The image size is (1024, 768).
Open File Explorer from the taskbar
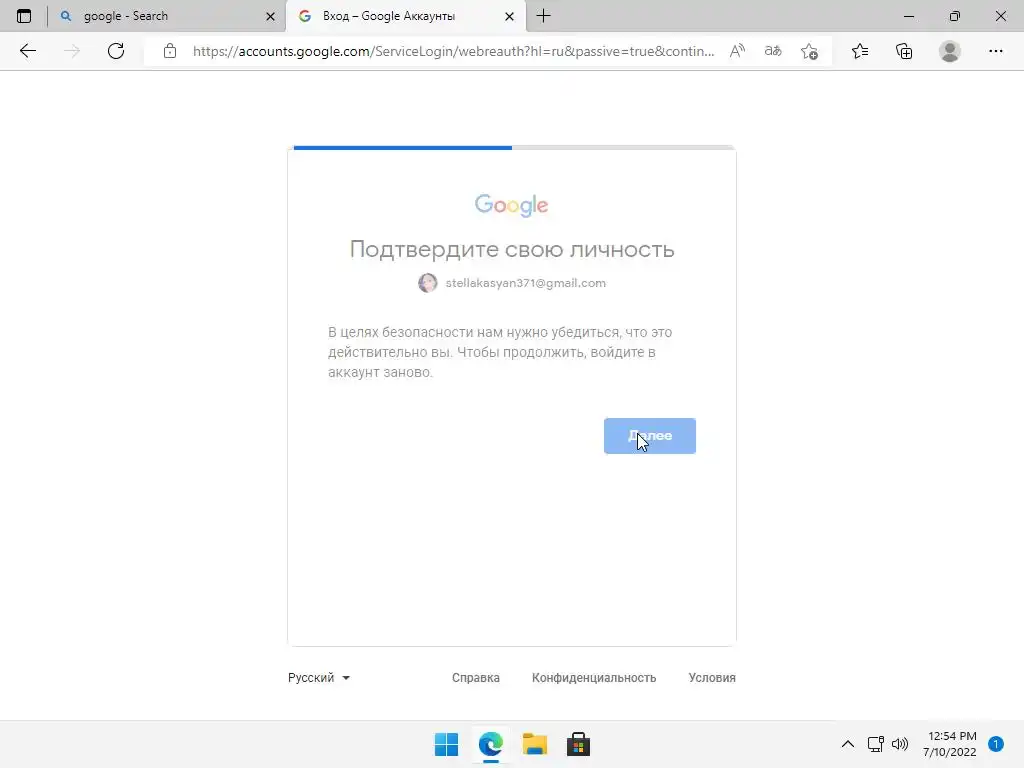[535, 744]
